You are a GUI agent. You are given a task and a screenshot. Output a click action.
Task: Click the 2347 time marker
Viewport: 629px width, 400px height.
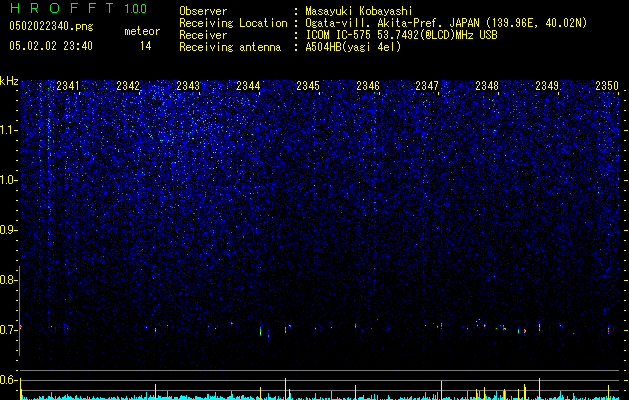pyautogui.click(x=427, y=86)
